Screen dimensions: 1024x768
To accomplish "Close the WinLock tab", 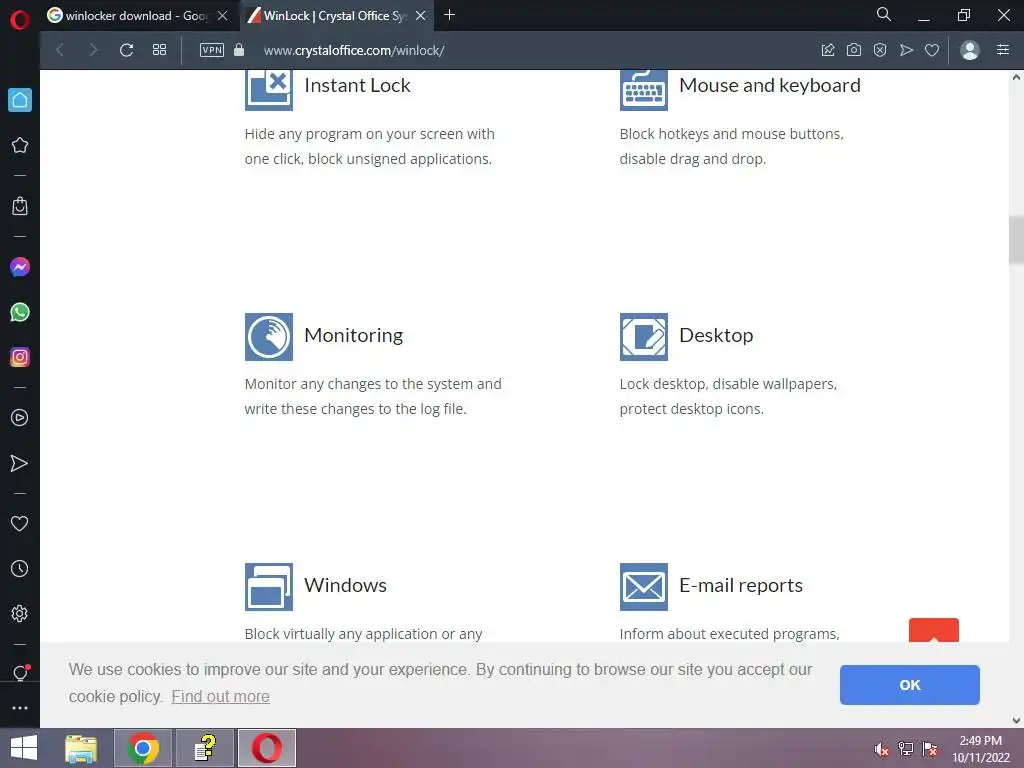I will 421,16.
